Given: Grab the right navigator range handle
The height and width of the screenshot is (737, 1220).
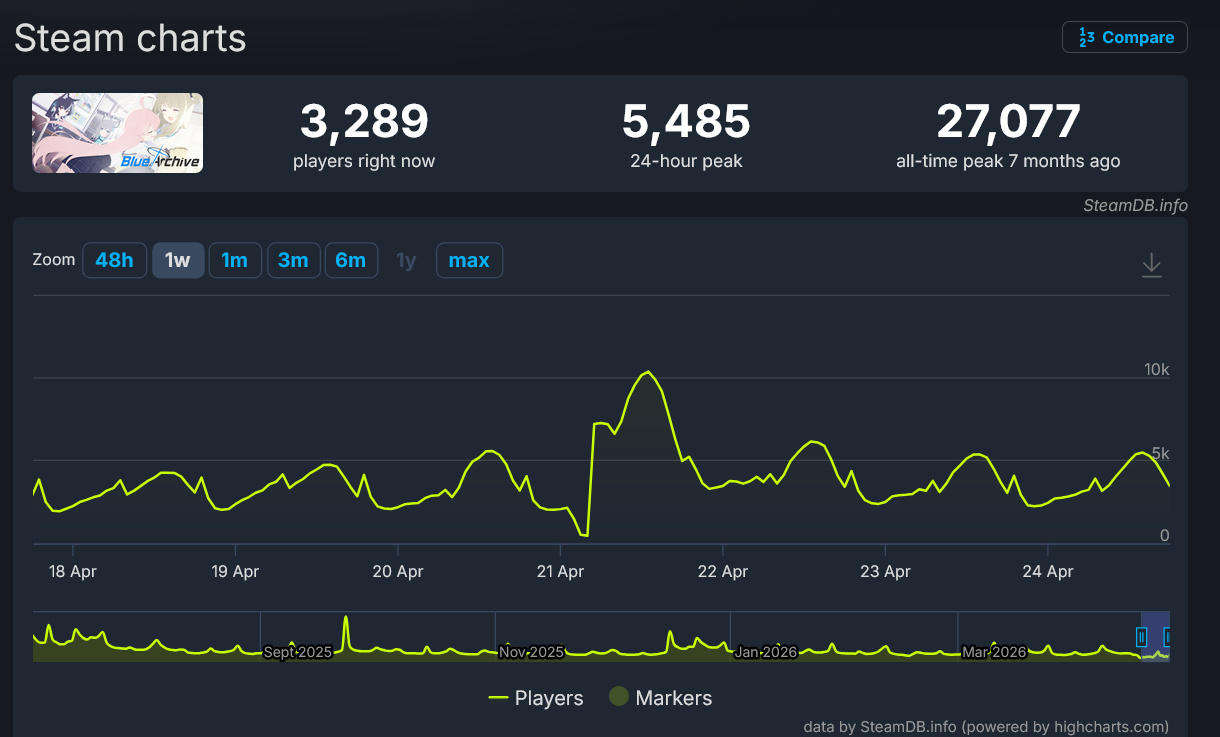Looking at the screenshot, I should [x=1166, y=637].
